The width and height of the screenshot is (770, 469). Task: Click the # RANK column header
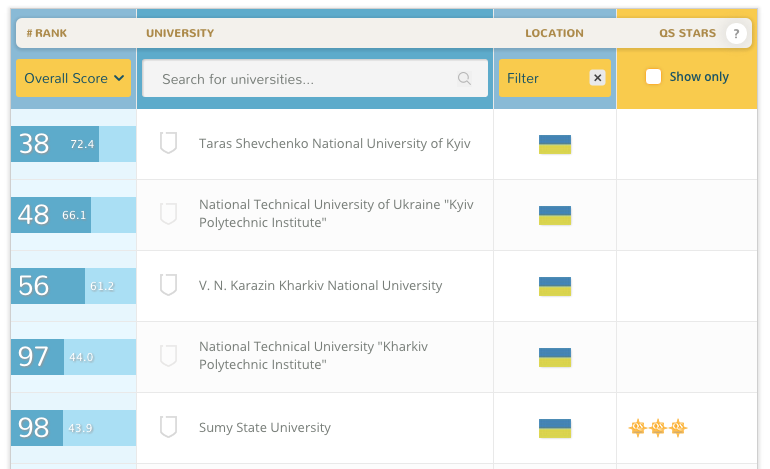coord(47,33)
